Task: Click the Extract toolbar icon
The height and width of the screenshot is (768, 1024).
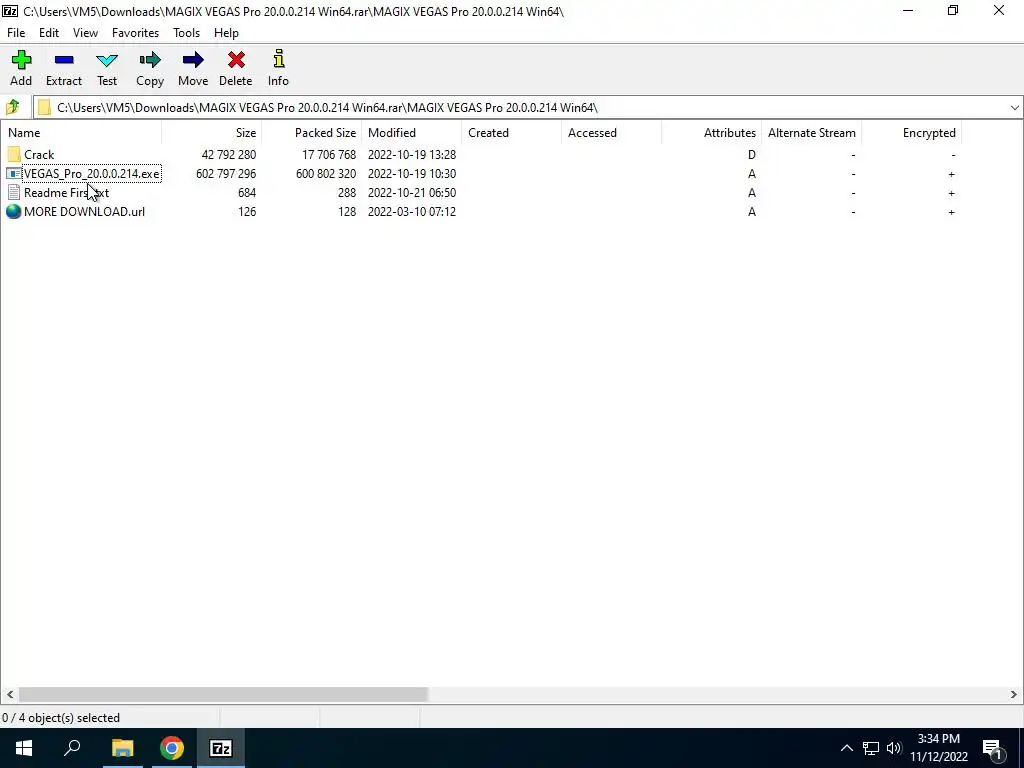Action: click(64, 61)
